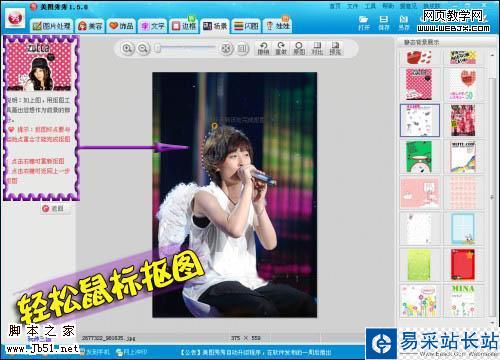Open the 边框 border tab
500x360 pixels.
[184, 26]
